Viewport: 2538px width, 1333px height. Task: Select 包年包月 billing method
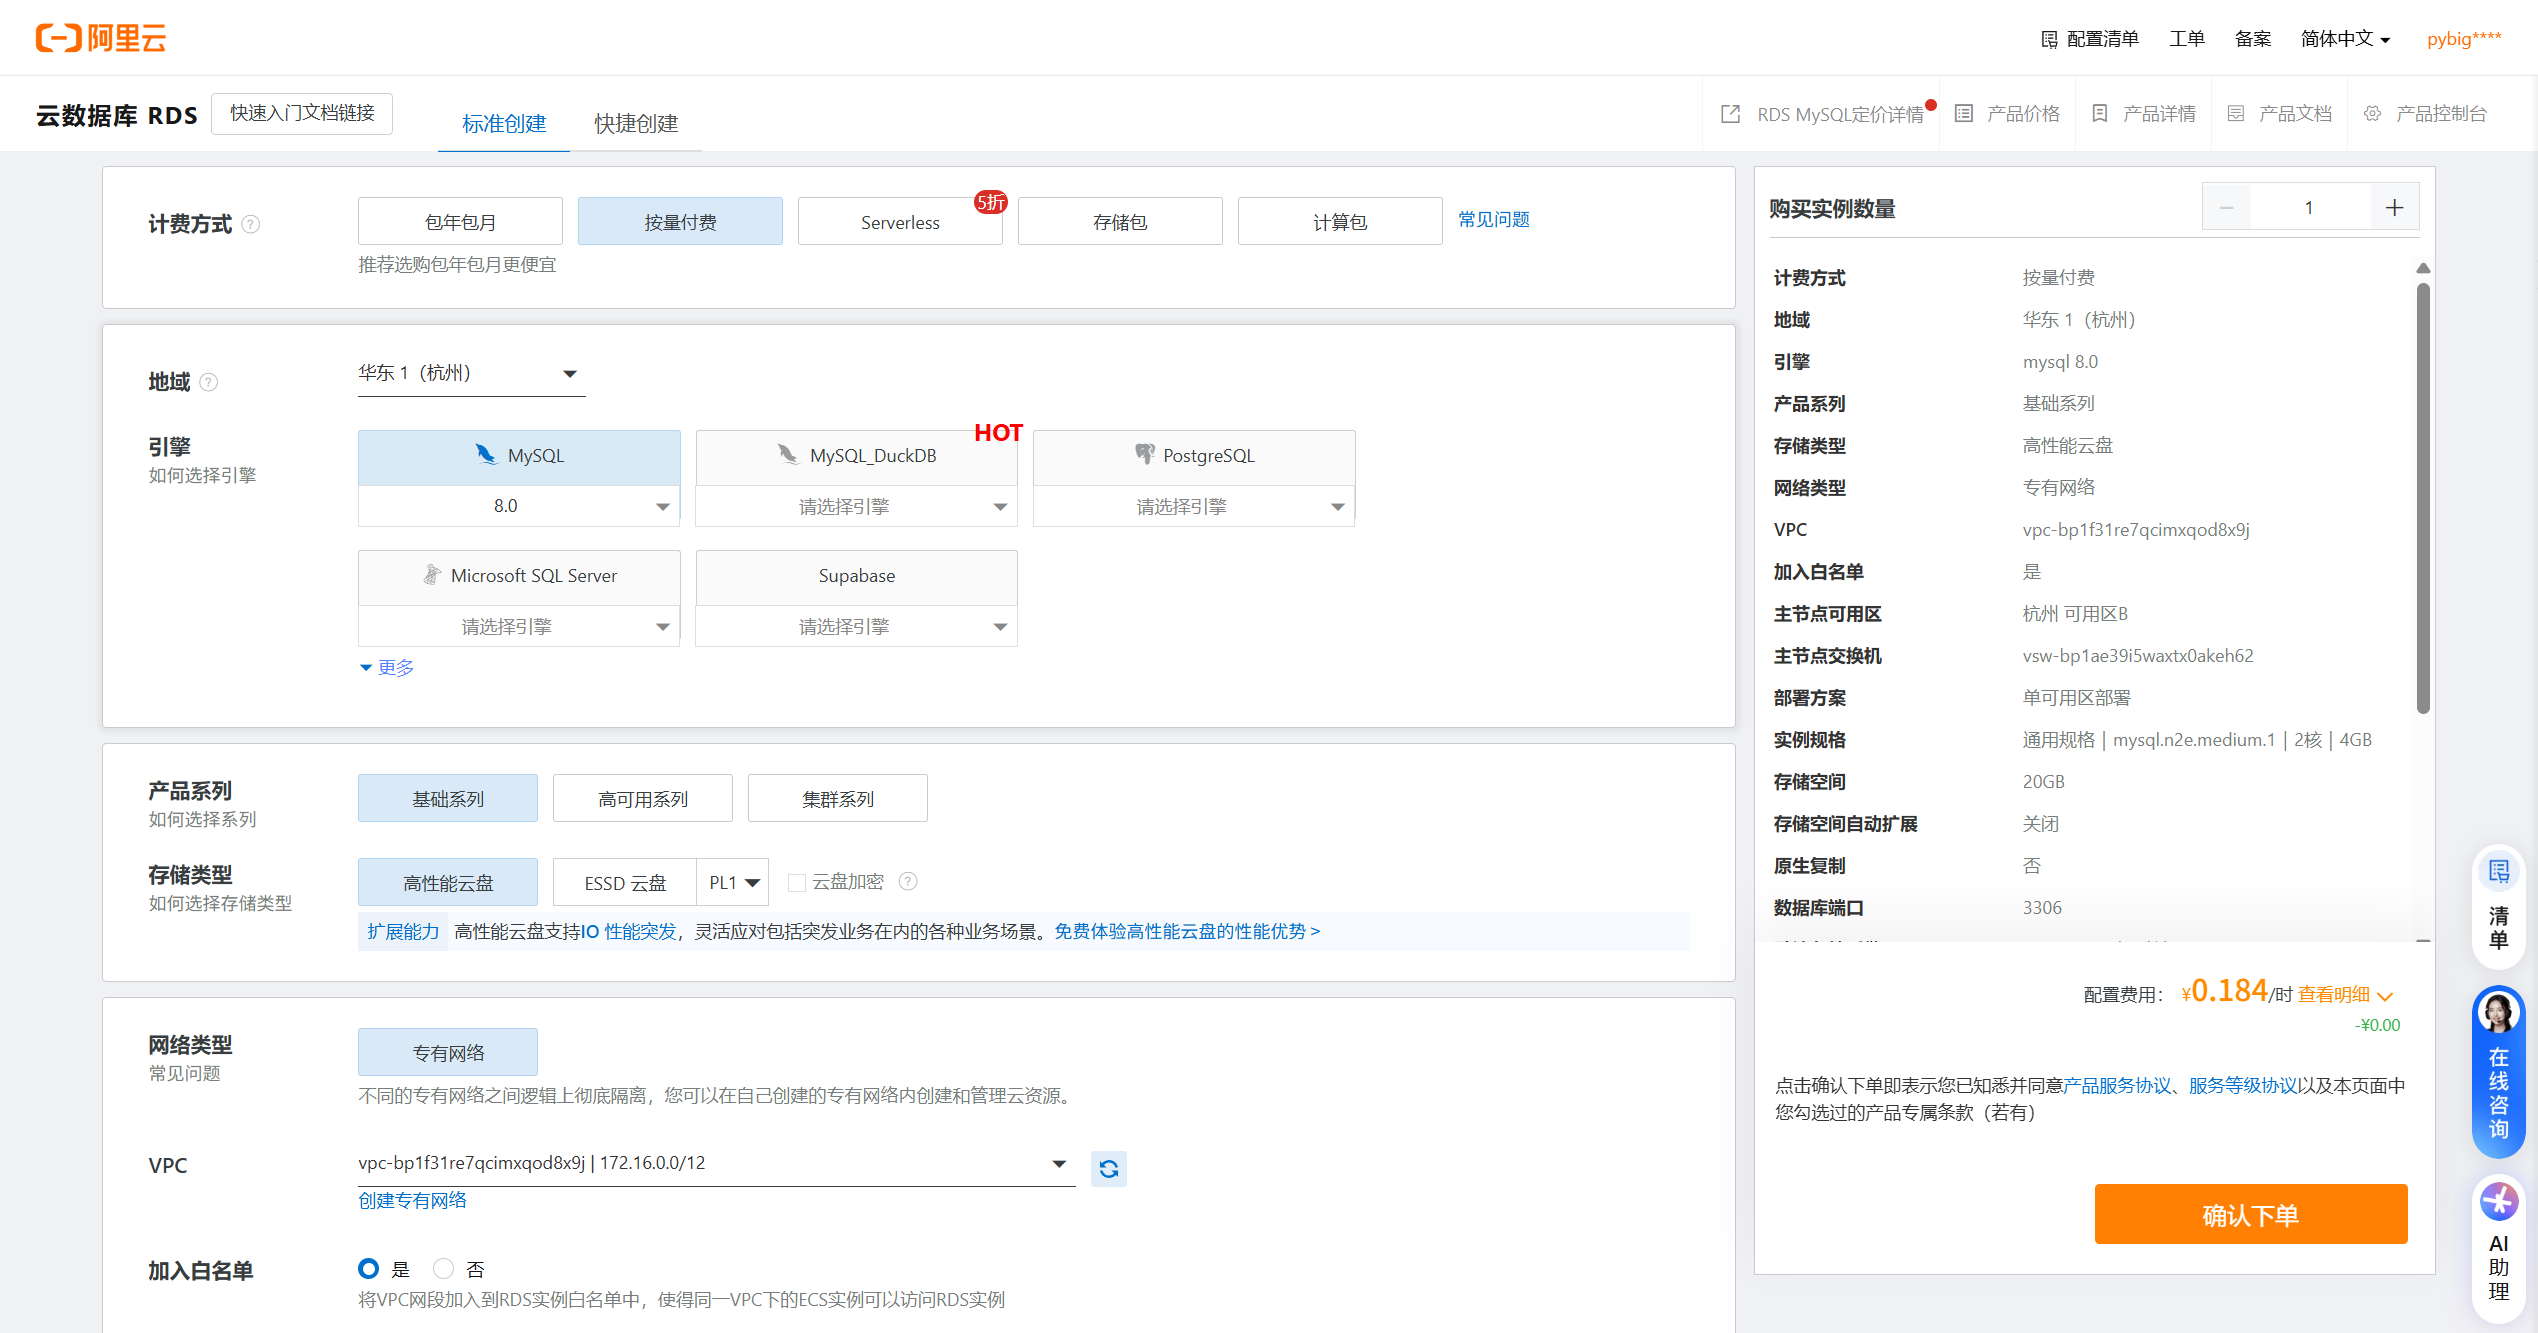coord(460,221)
